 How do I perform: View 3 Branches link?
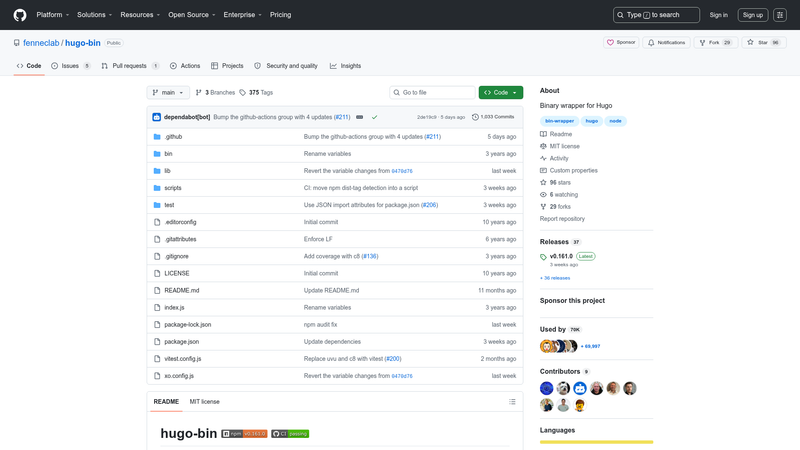pyautogui.click(x=215, y=92)
